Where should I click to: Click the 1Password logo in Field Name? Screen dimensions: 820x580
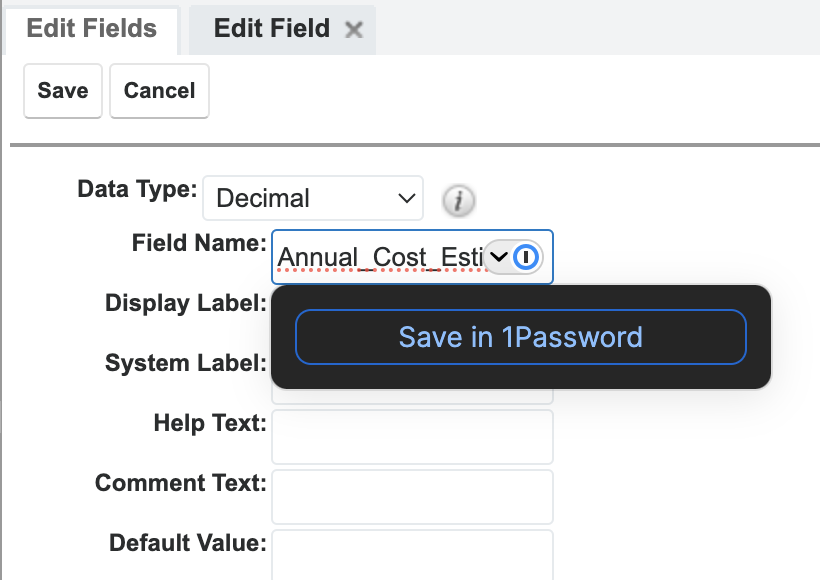pyautogui.click(x=527, y=257)
